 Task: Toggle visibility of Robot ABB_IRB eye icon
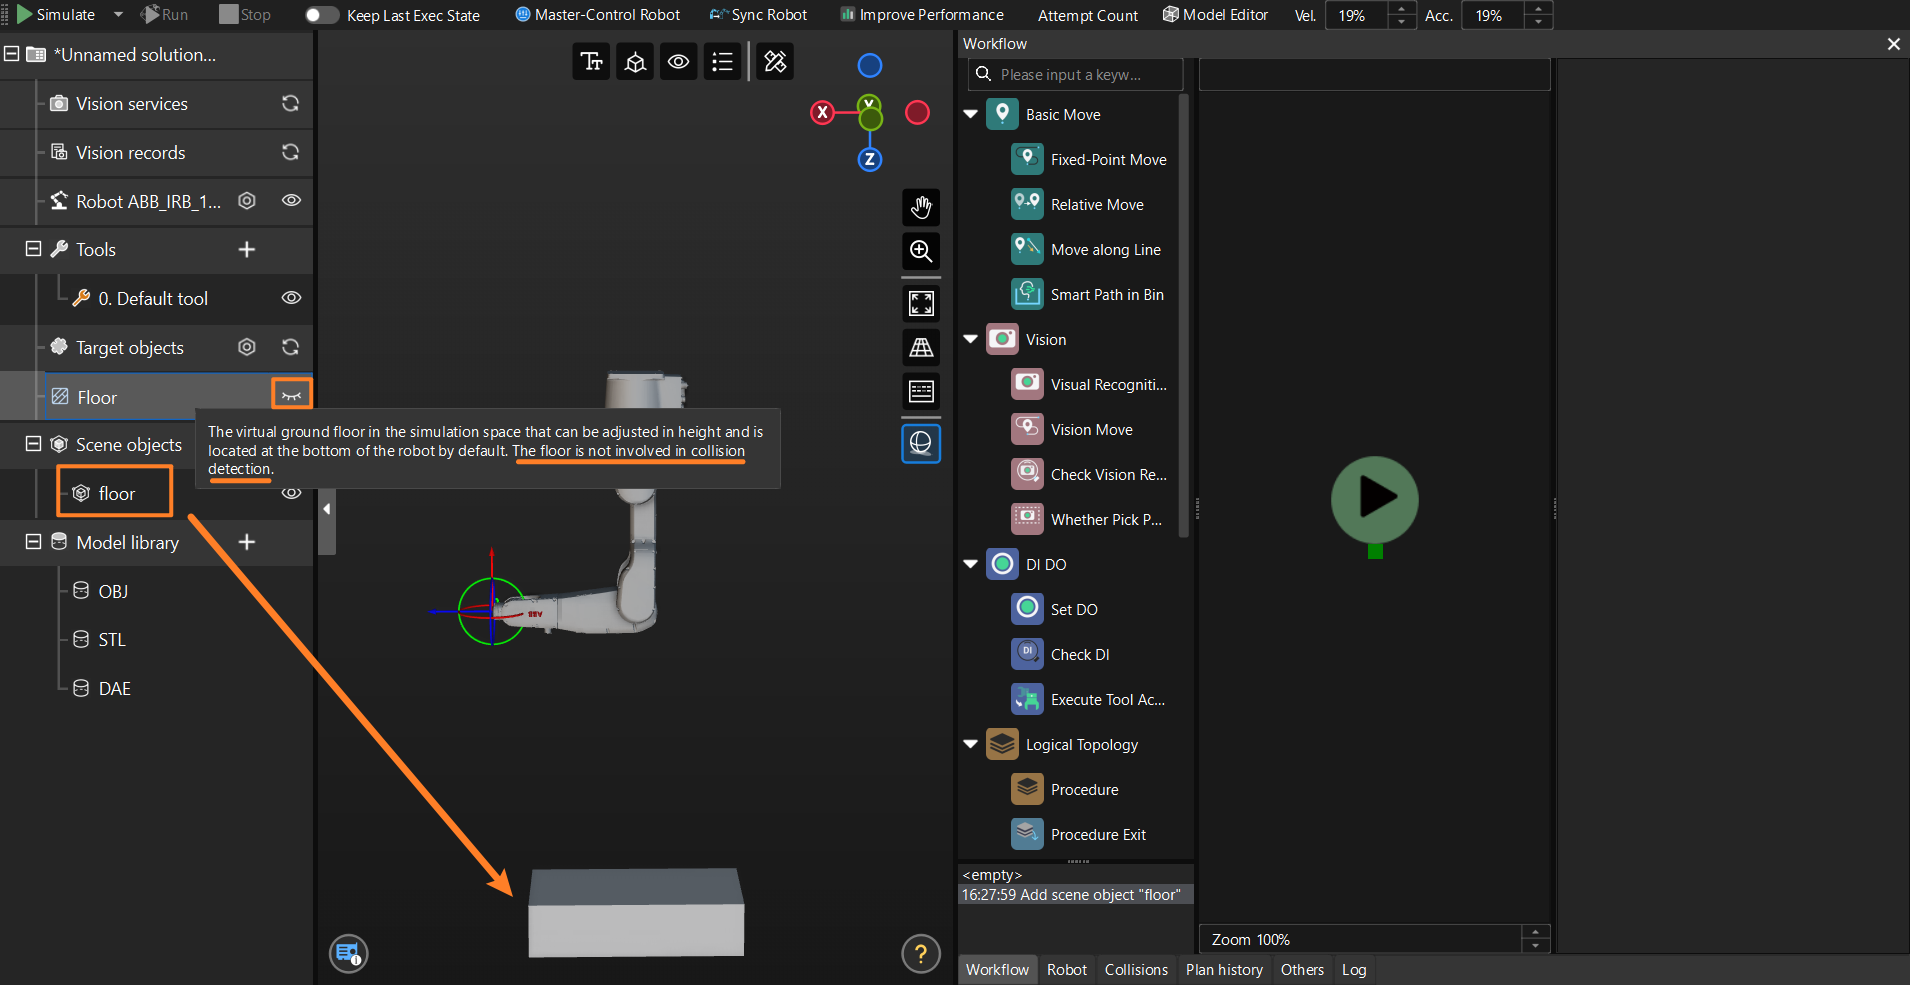click(291, 201)
